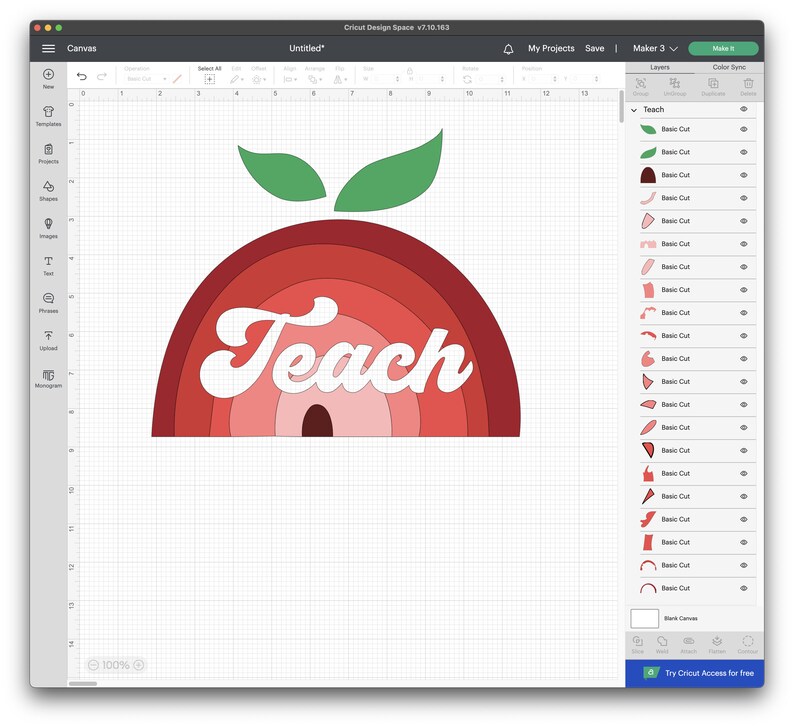
Task: Open My Projects
Action: pos(551,49)
